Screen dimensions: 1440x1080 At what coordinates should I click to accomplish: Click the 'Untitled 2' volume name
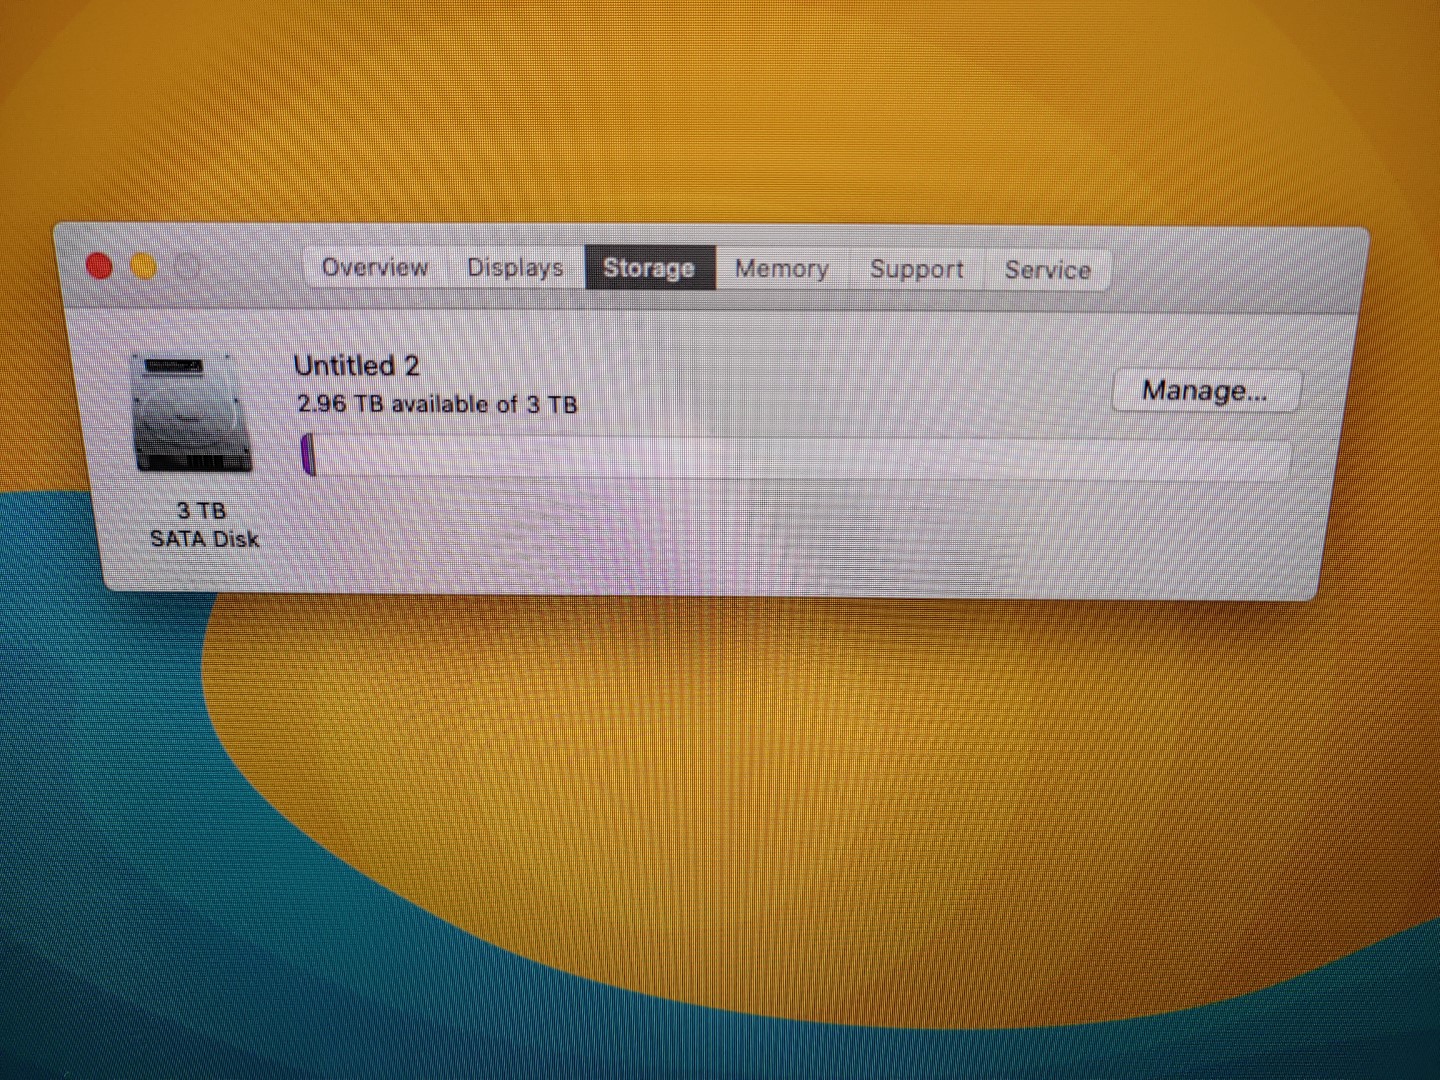pyautogui.click(x=356, y=366)
